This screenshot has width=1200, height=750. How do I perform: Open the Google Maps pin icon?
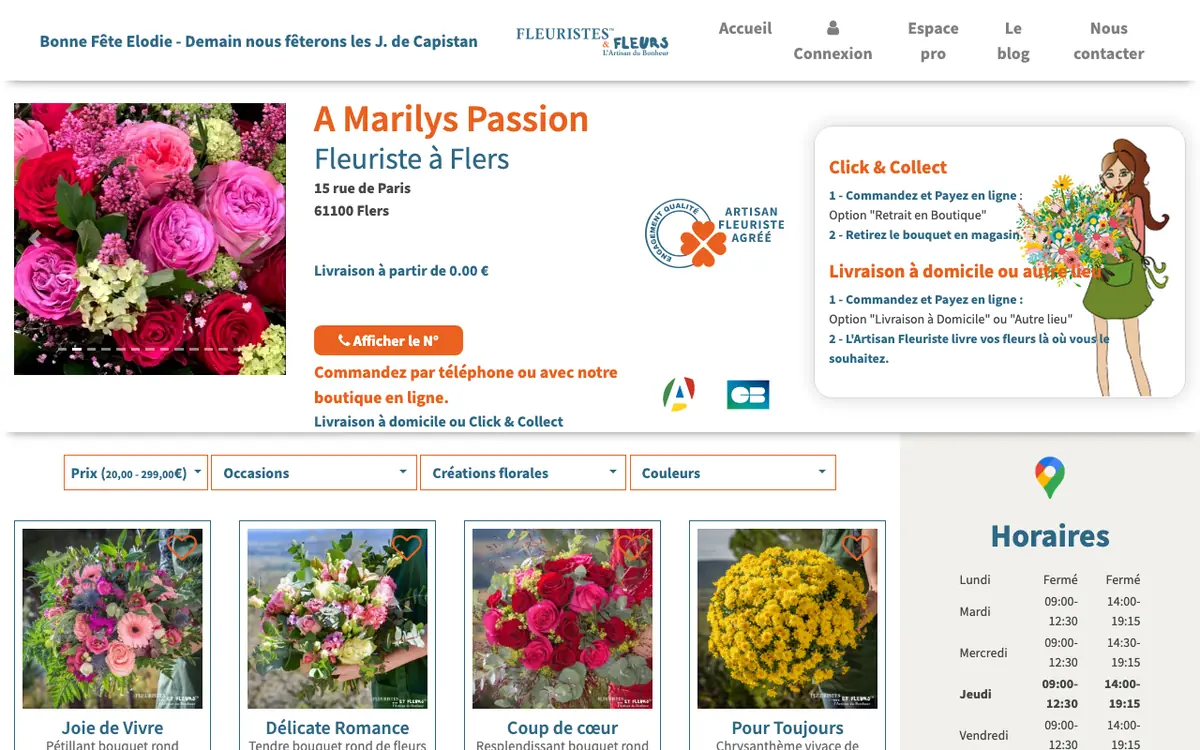(1050, 478)
